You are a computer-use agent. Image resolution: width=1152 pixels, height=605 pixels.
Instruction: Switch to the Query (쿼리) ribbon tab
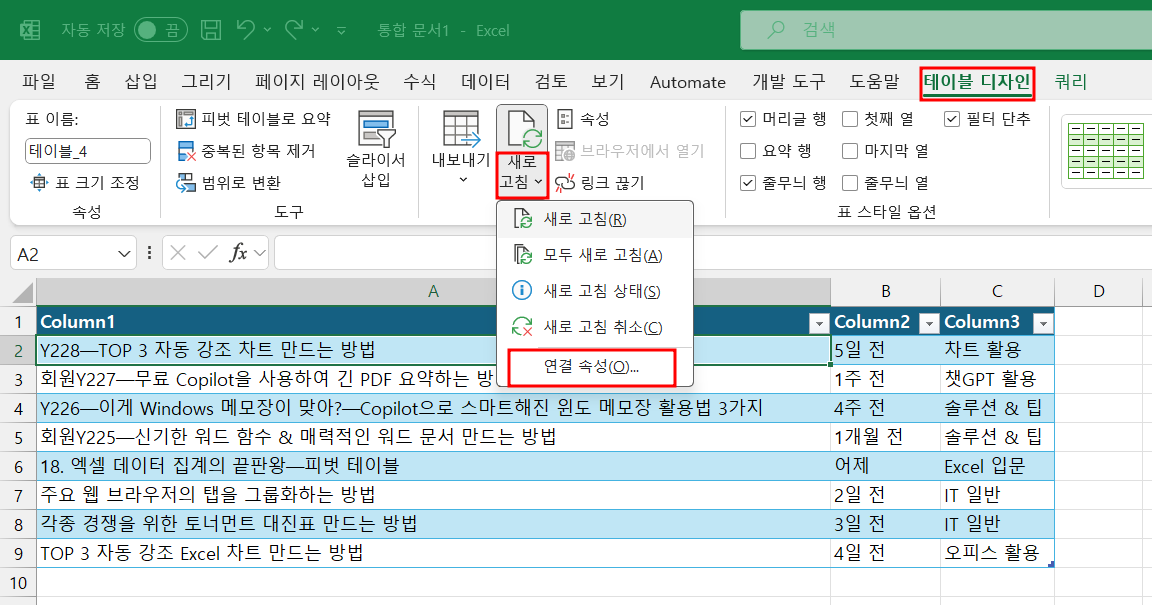[1070, 81]
